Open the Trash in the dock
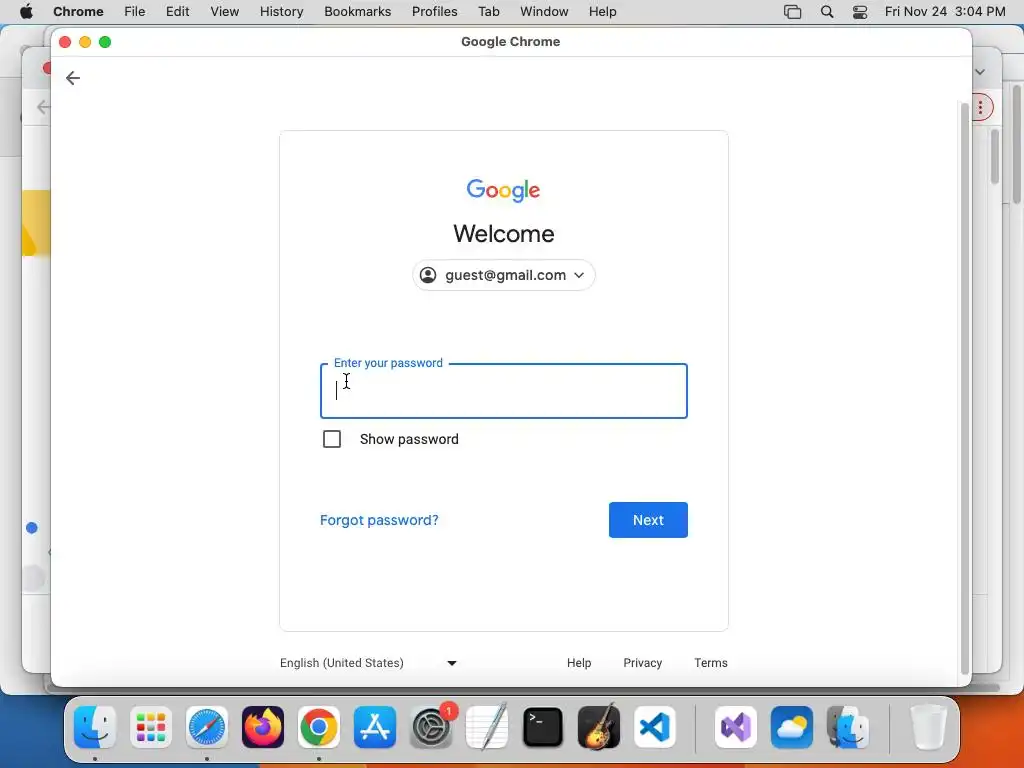The image size is (1024, 768). (928, 727)
